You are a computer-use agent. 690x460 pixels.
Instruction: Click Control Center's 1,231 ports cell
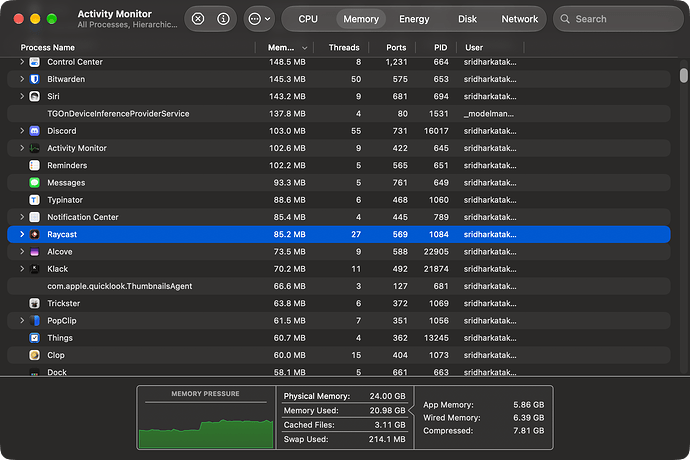click(396, 62)
